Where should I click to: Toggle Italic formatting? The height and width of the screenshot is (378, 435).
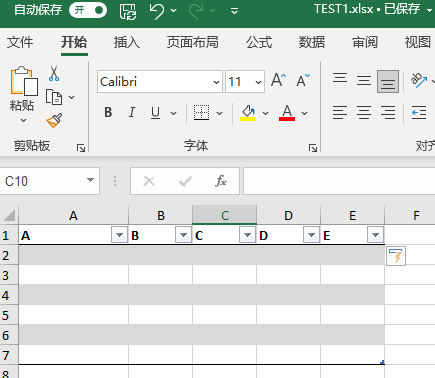[132, 113]
